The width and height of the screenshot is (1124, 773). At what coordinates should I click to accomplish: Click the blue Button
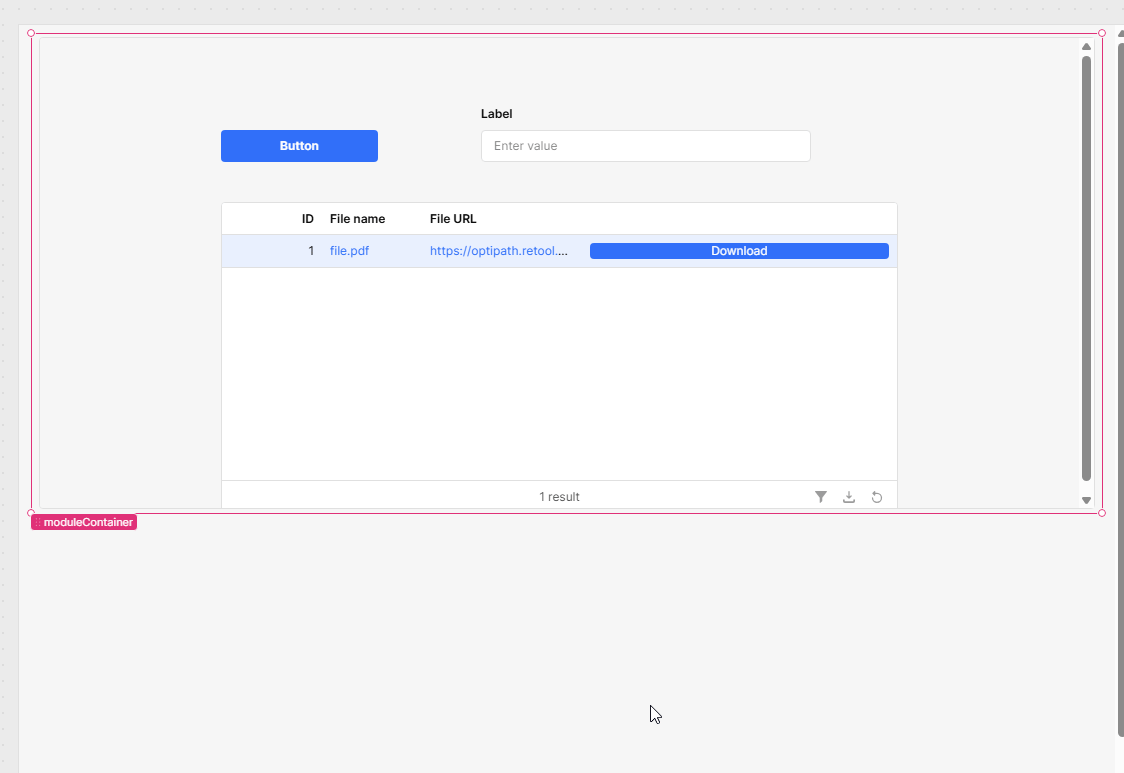click(299, 146)
